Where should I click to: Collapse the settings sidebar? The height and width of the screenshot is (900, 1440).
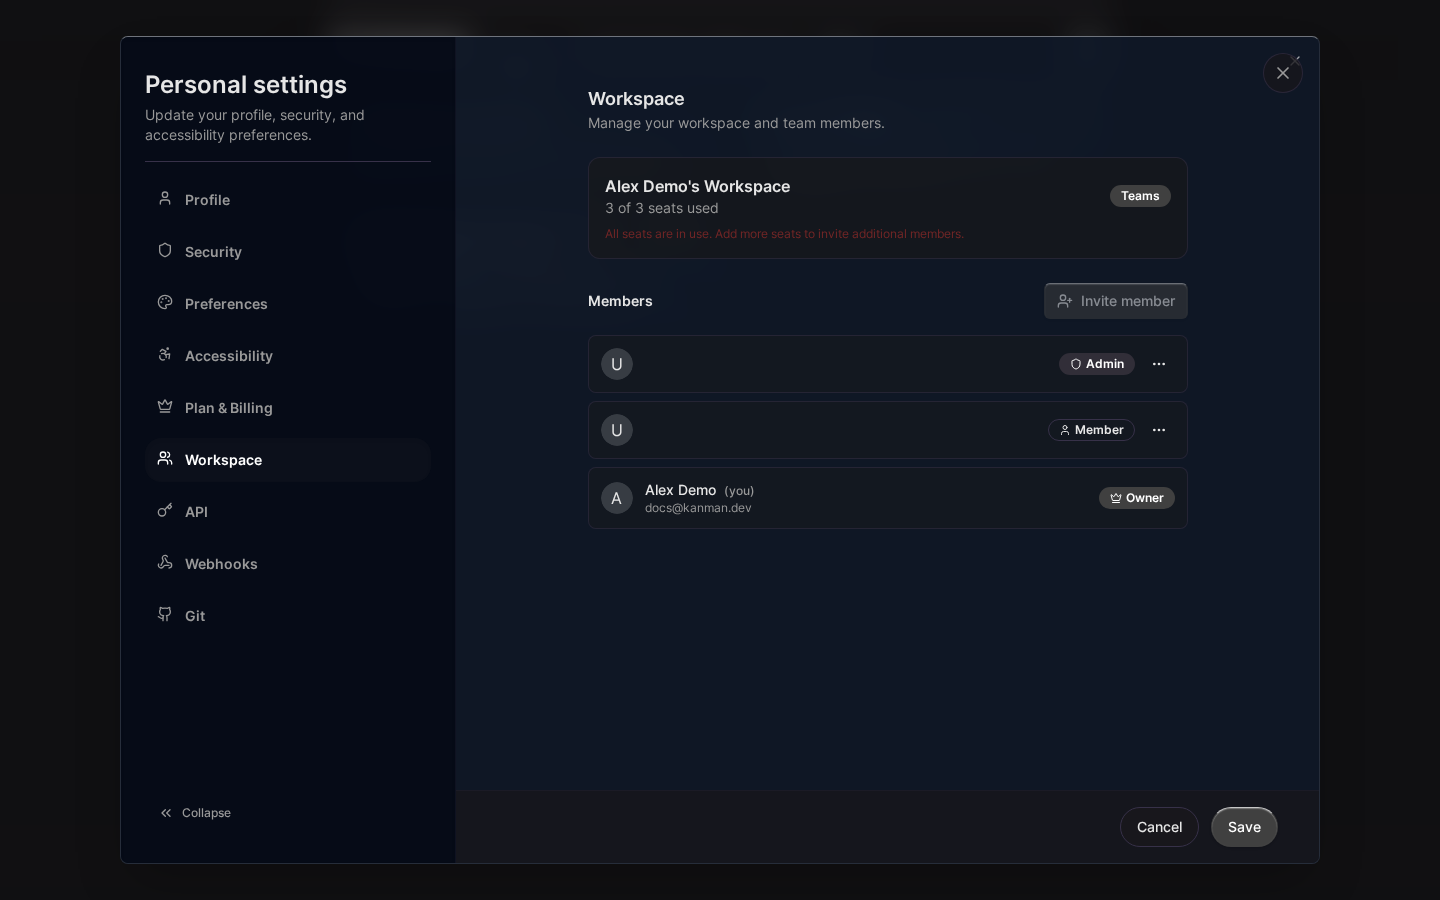[195, 813]
